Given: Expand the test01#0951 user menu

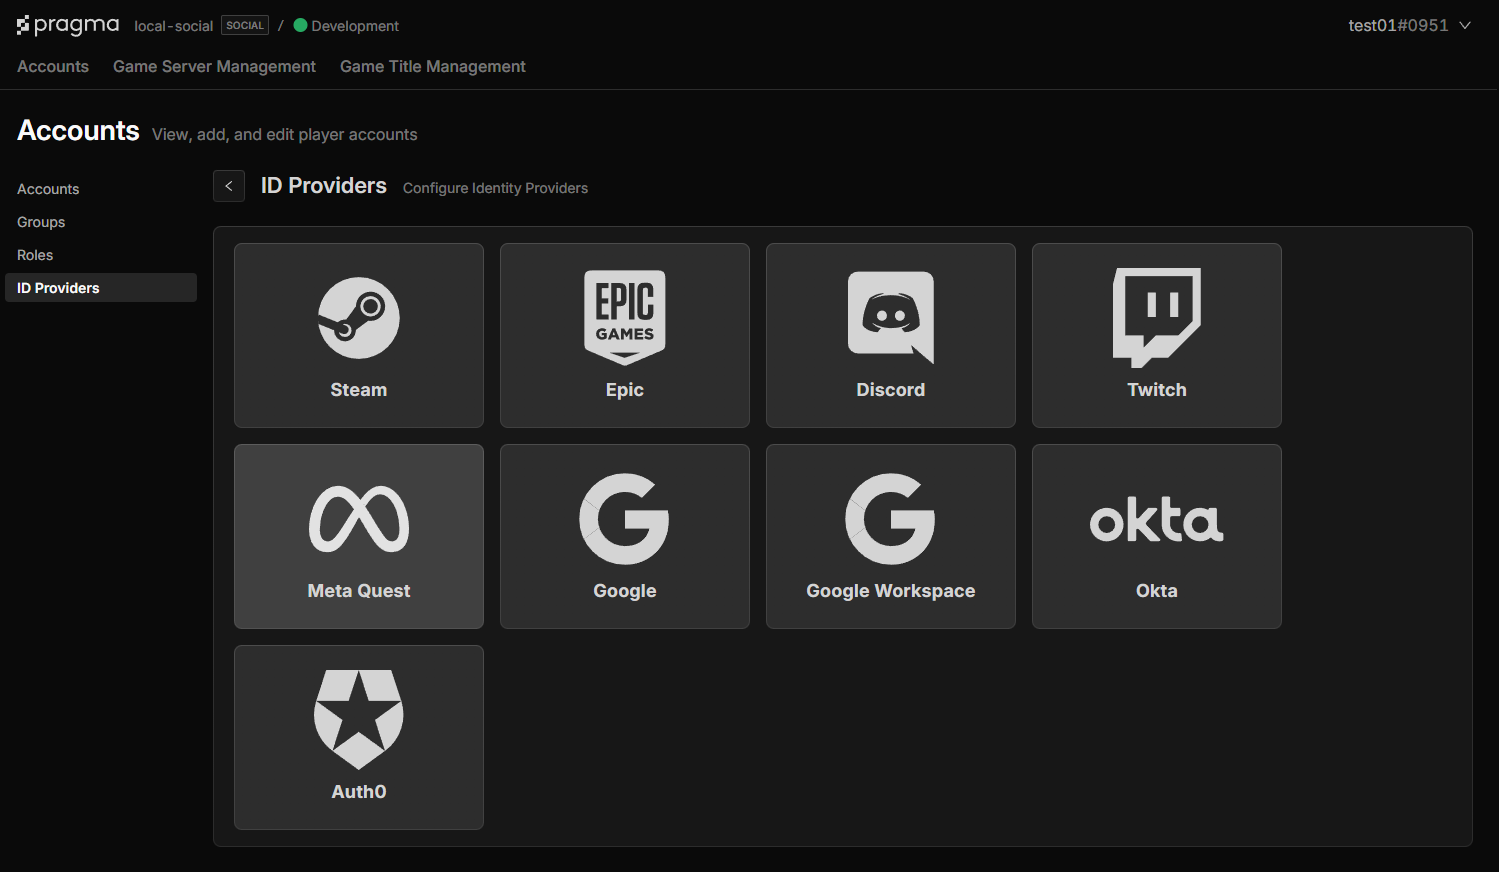Looking at the screenshot, I should tap(1409, 25).
